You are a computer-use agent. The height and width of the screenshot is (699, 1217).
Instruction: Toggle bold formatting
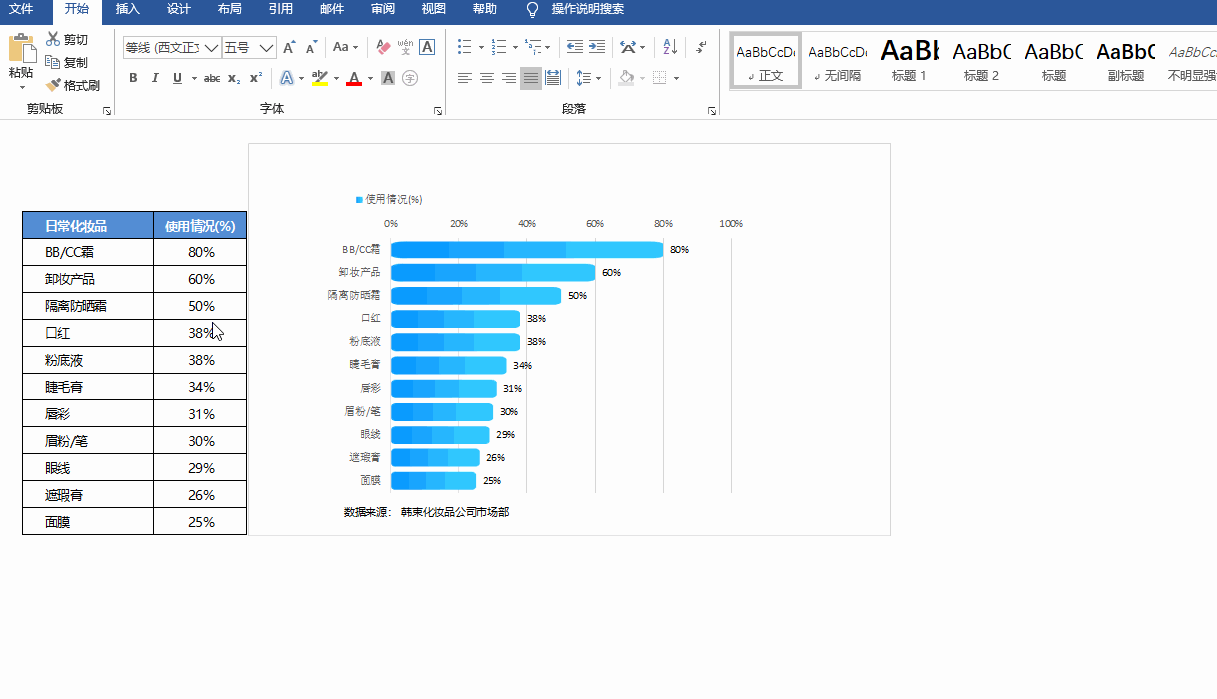pos(133,77)
